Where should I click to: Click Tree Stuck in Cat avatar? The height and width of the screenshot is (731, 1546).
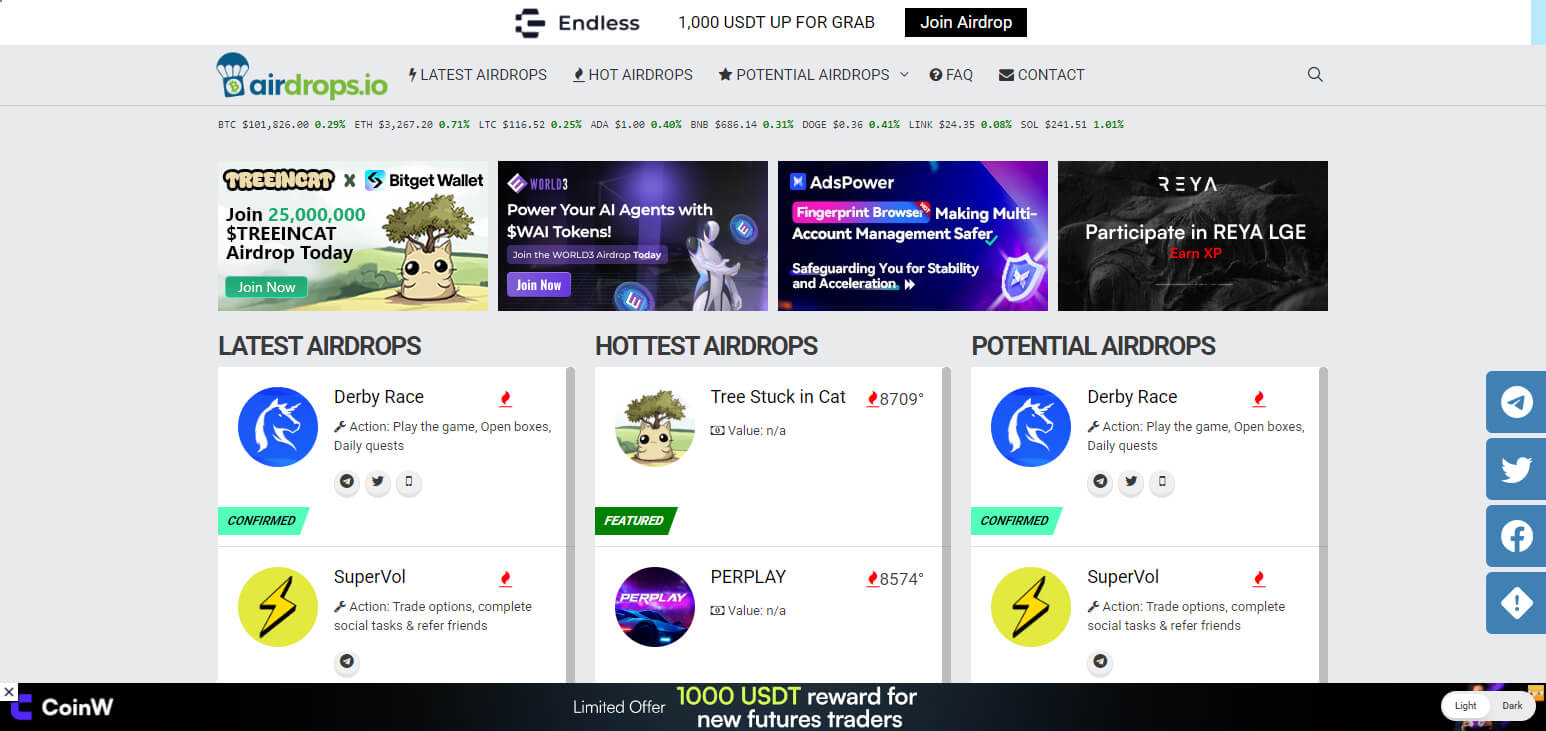click(655, 427)
